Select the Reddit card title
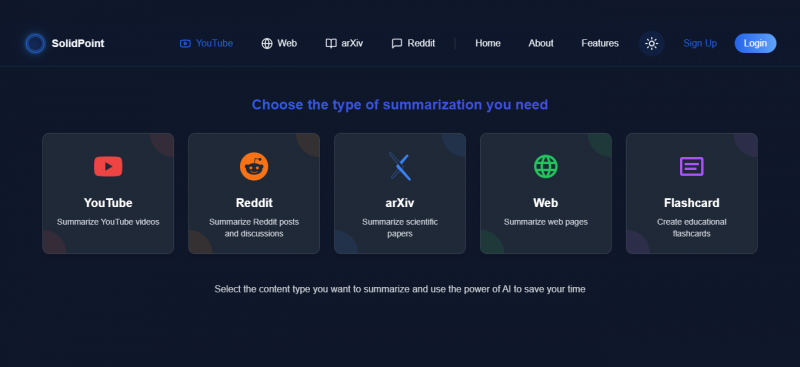 [254, 203]
